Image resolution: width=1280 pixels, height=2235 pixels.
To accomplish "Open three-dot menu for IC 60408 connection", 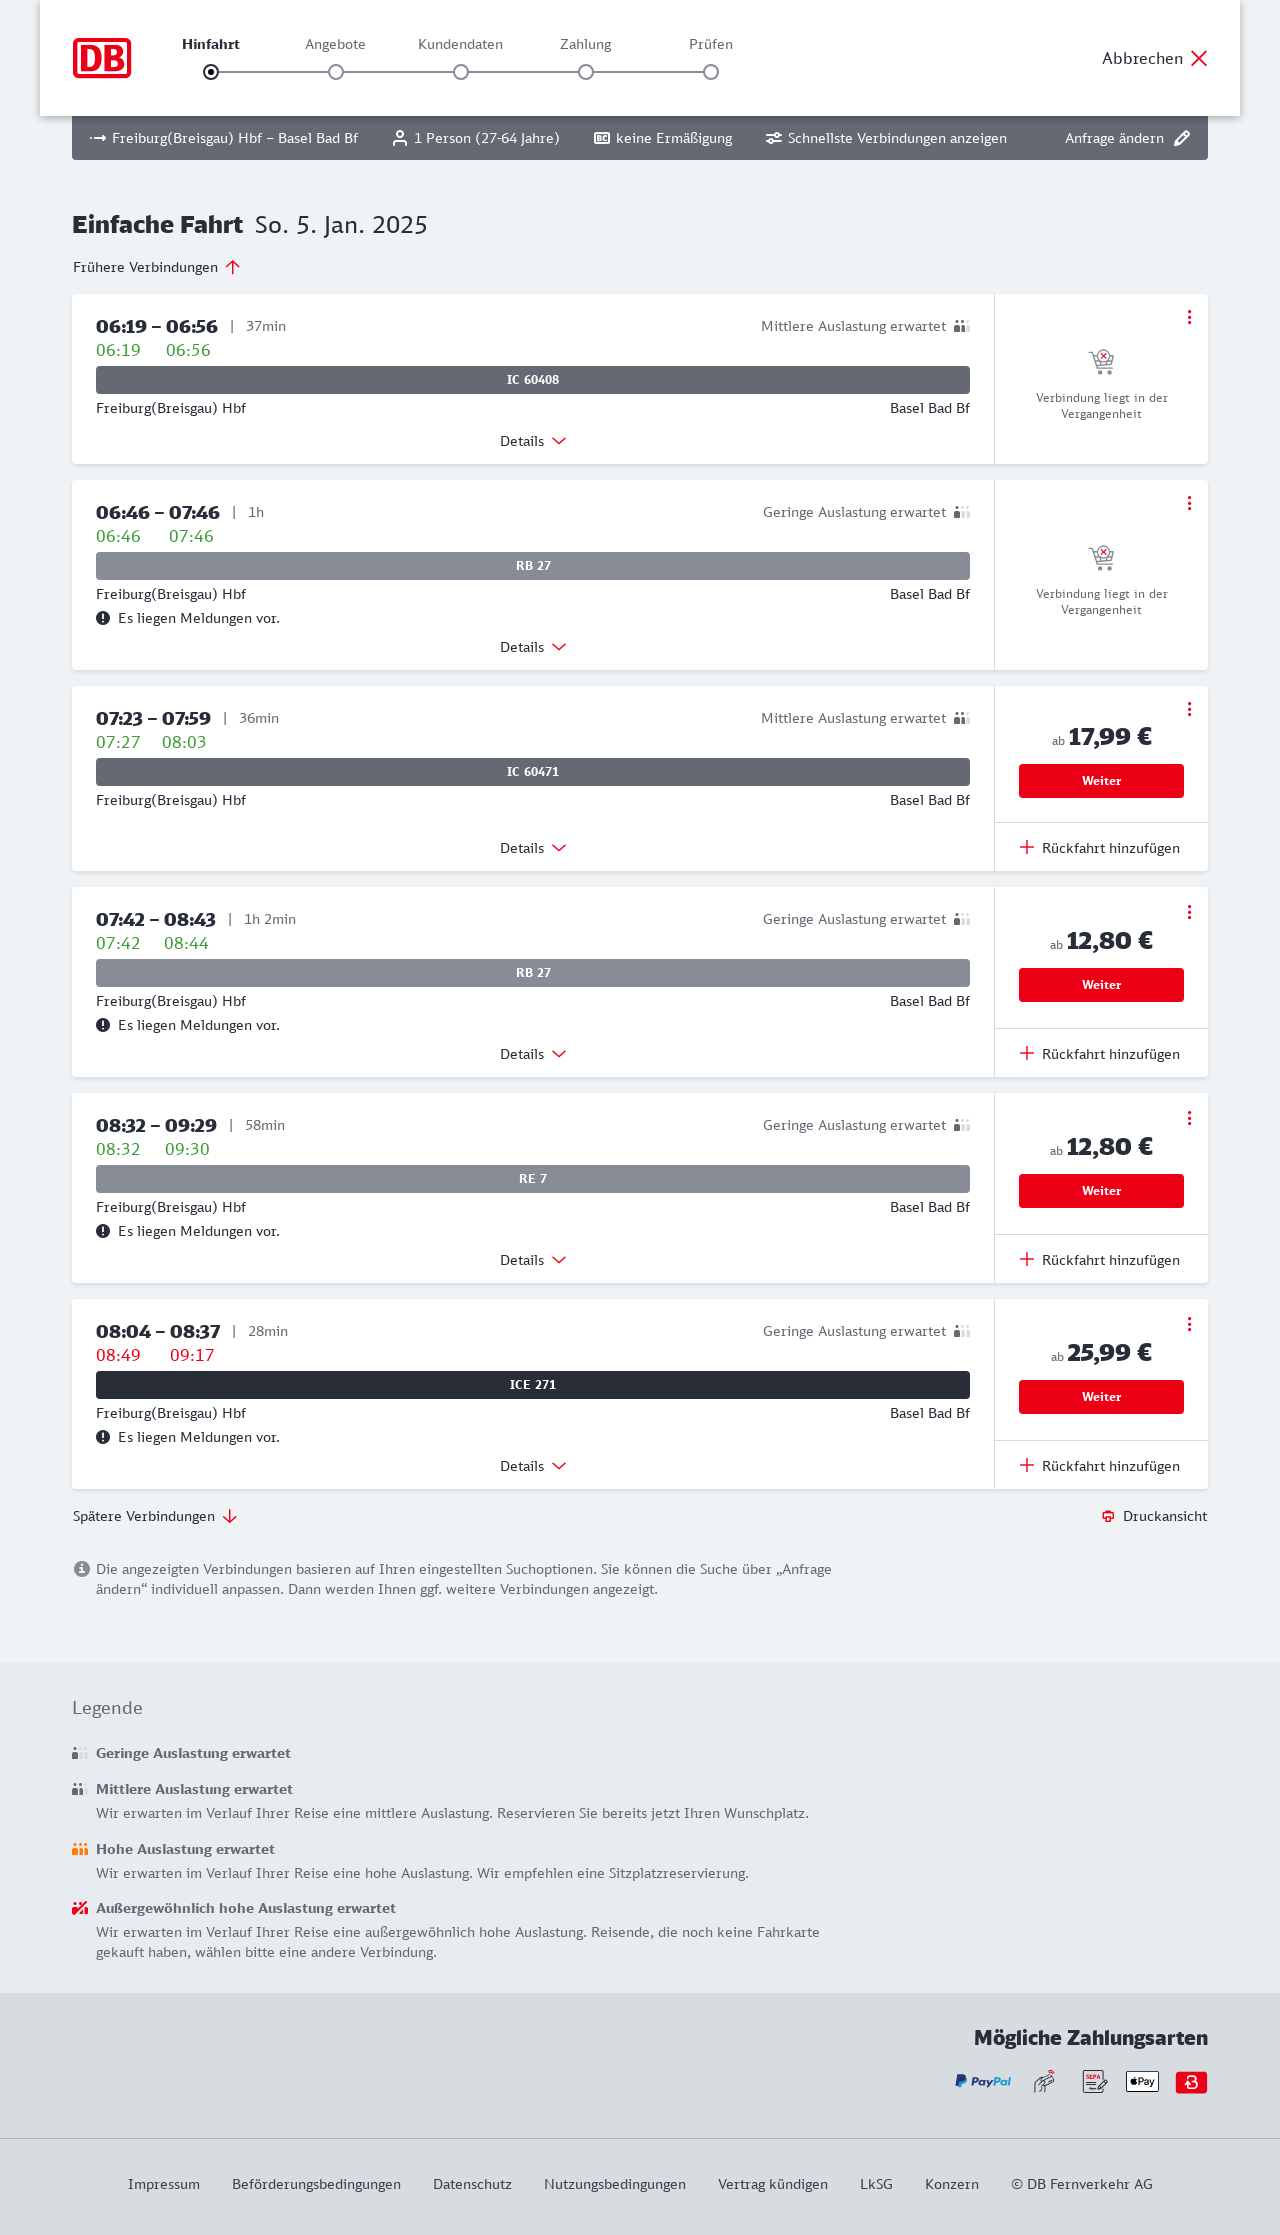I will pos(1189,317).
